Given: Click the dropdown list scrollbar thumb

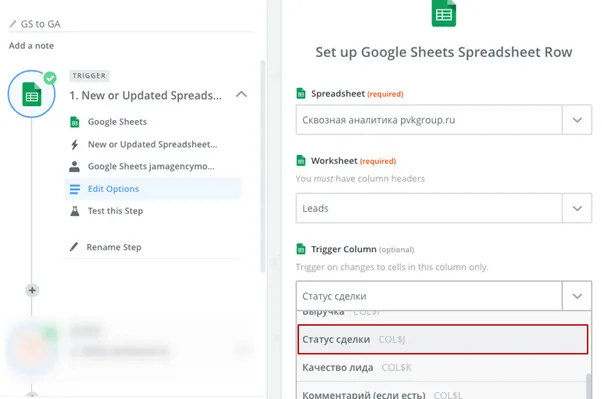Looking at the screenshot, I should pos(589,386).
